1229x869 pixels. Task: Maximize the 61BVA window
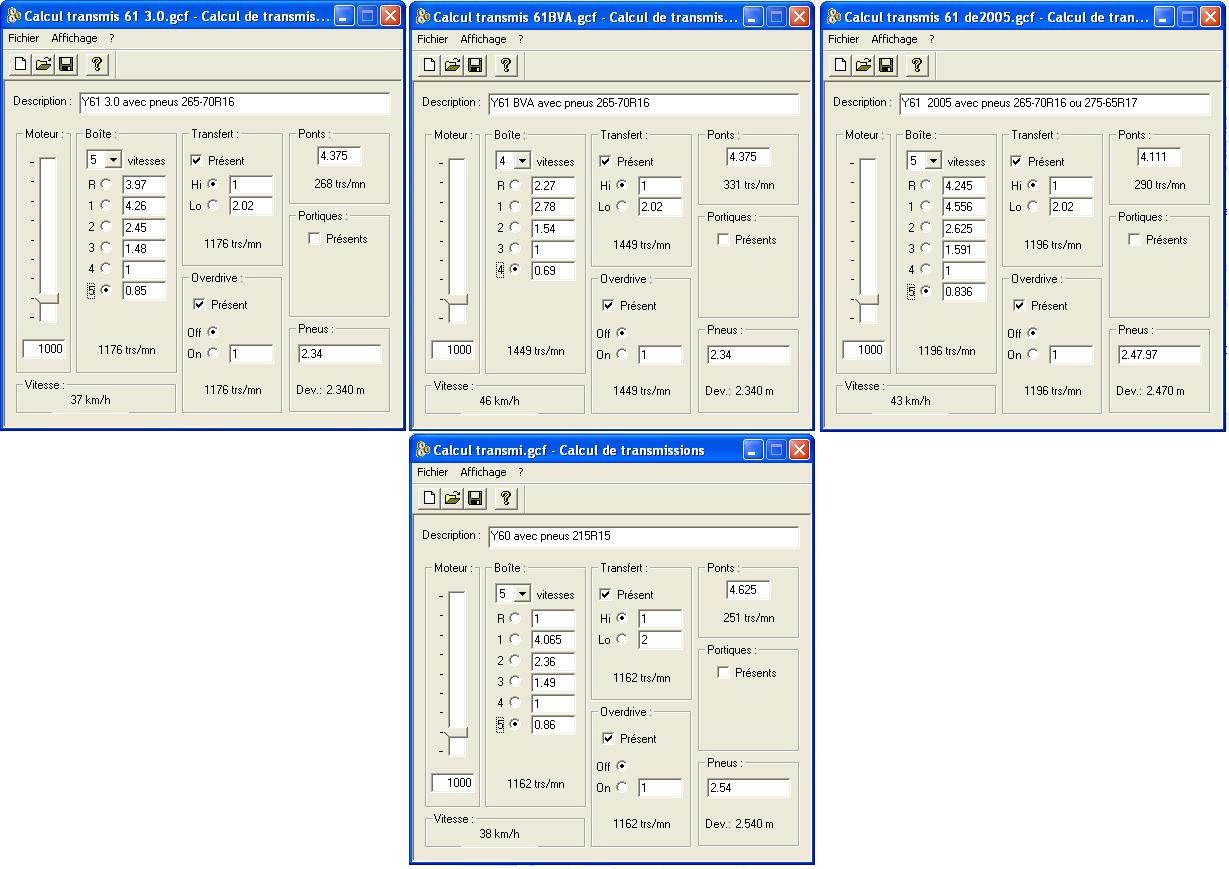point(776,16)
